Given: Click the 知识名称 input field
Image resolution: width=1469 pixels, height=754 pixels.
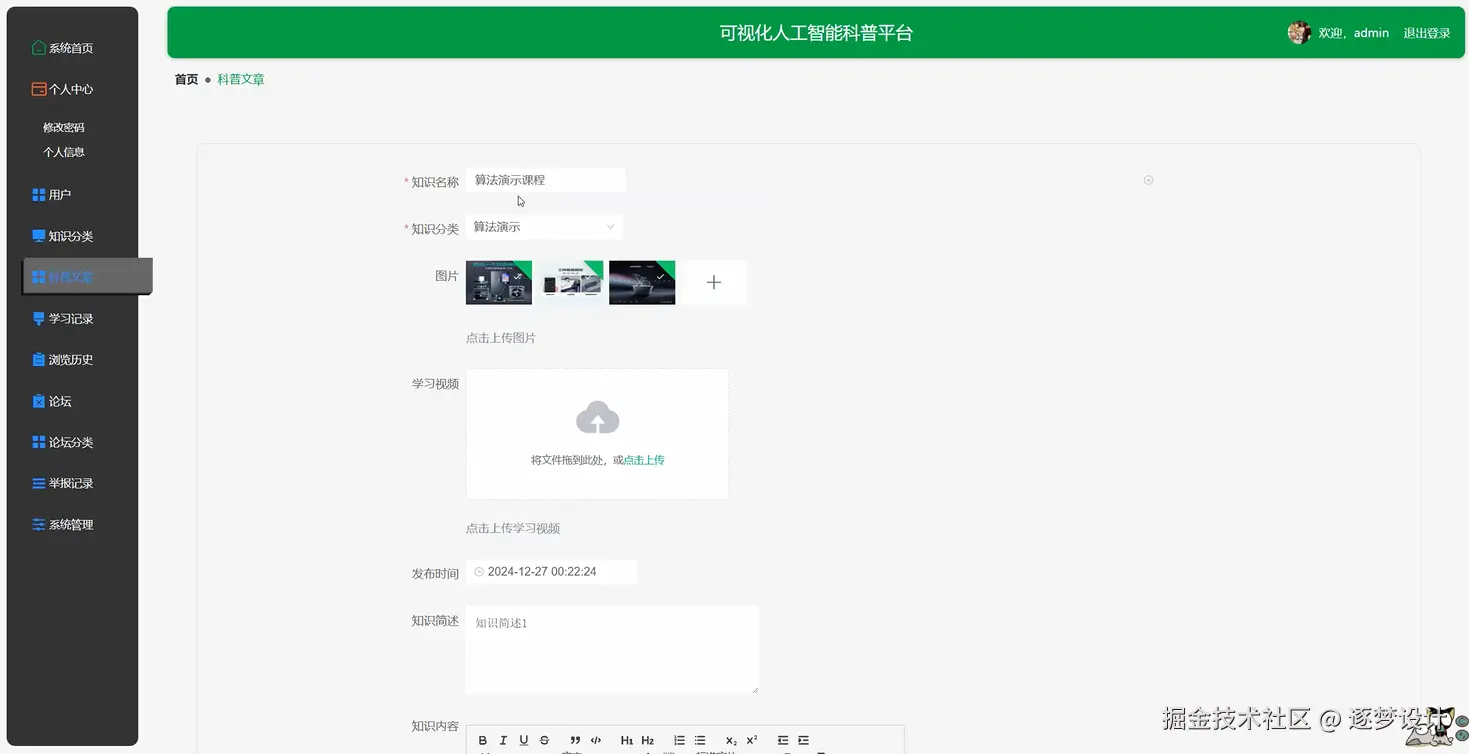Looking at the screenshot, I should click(546, 180).
